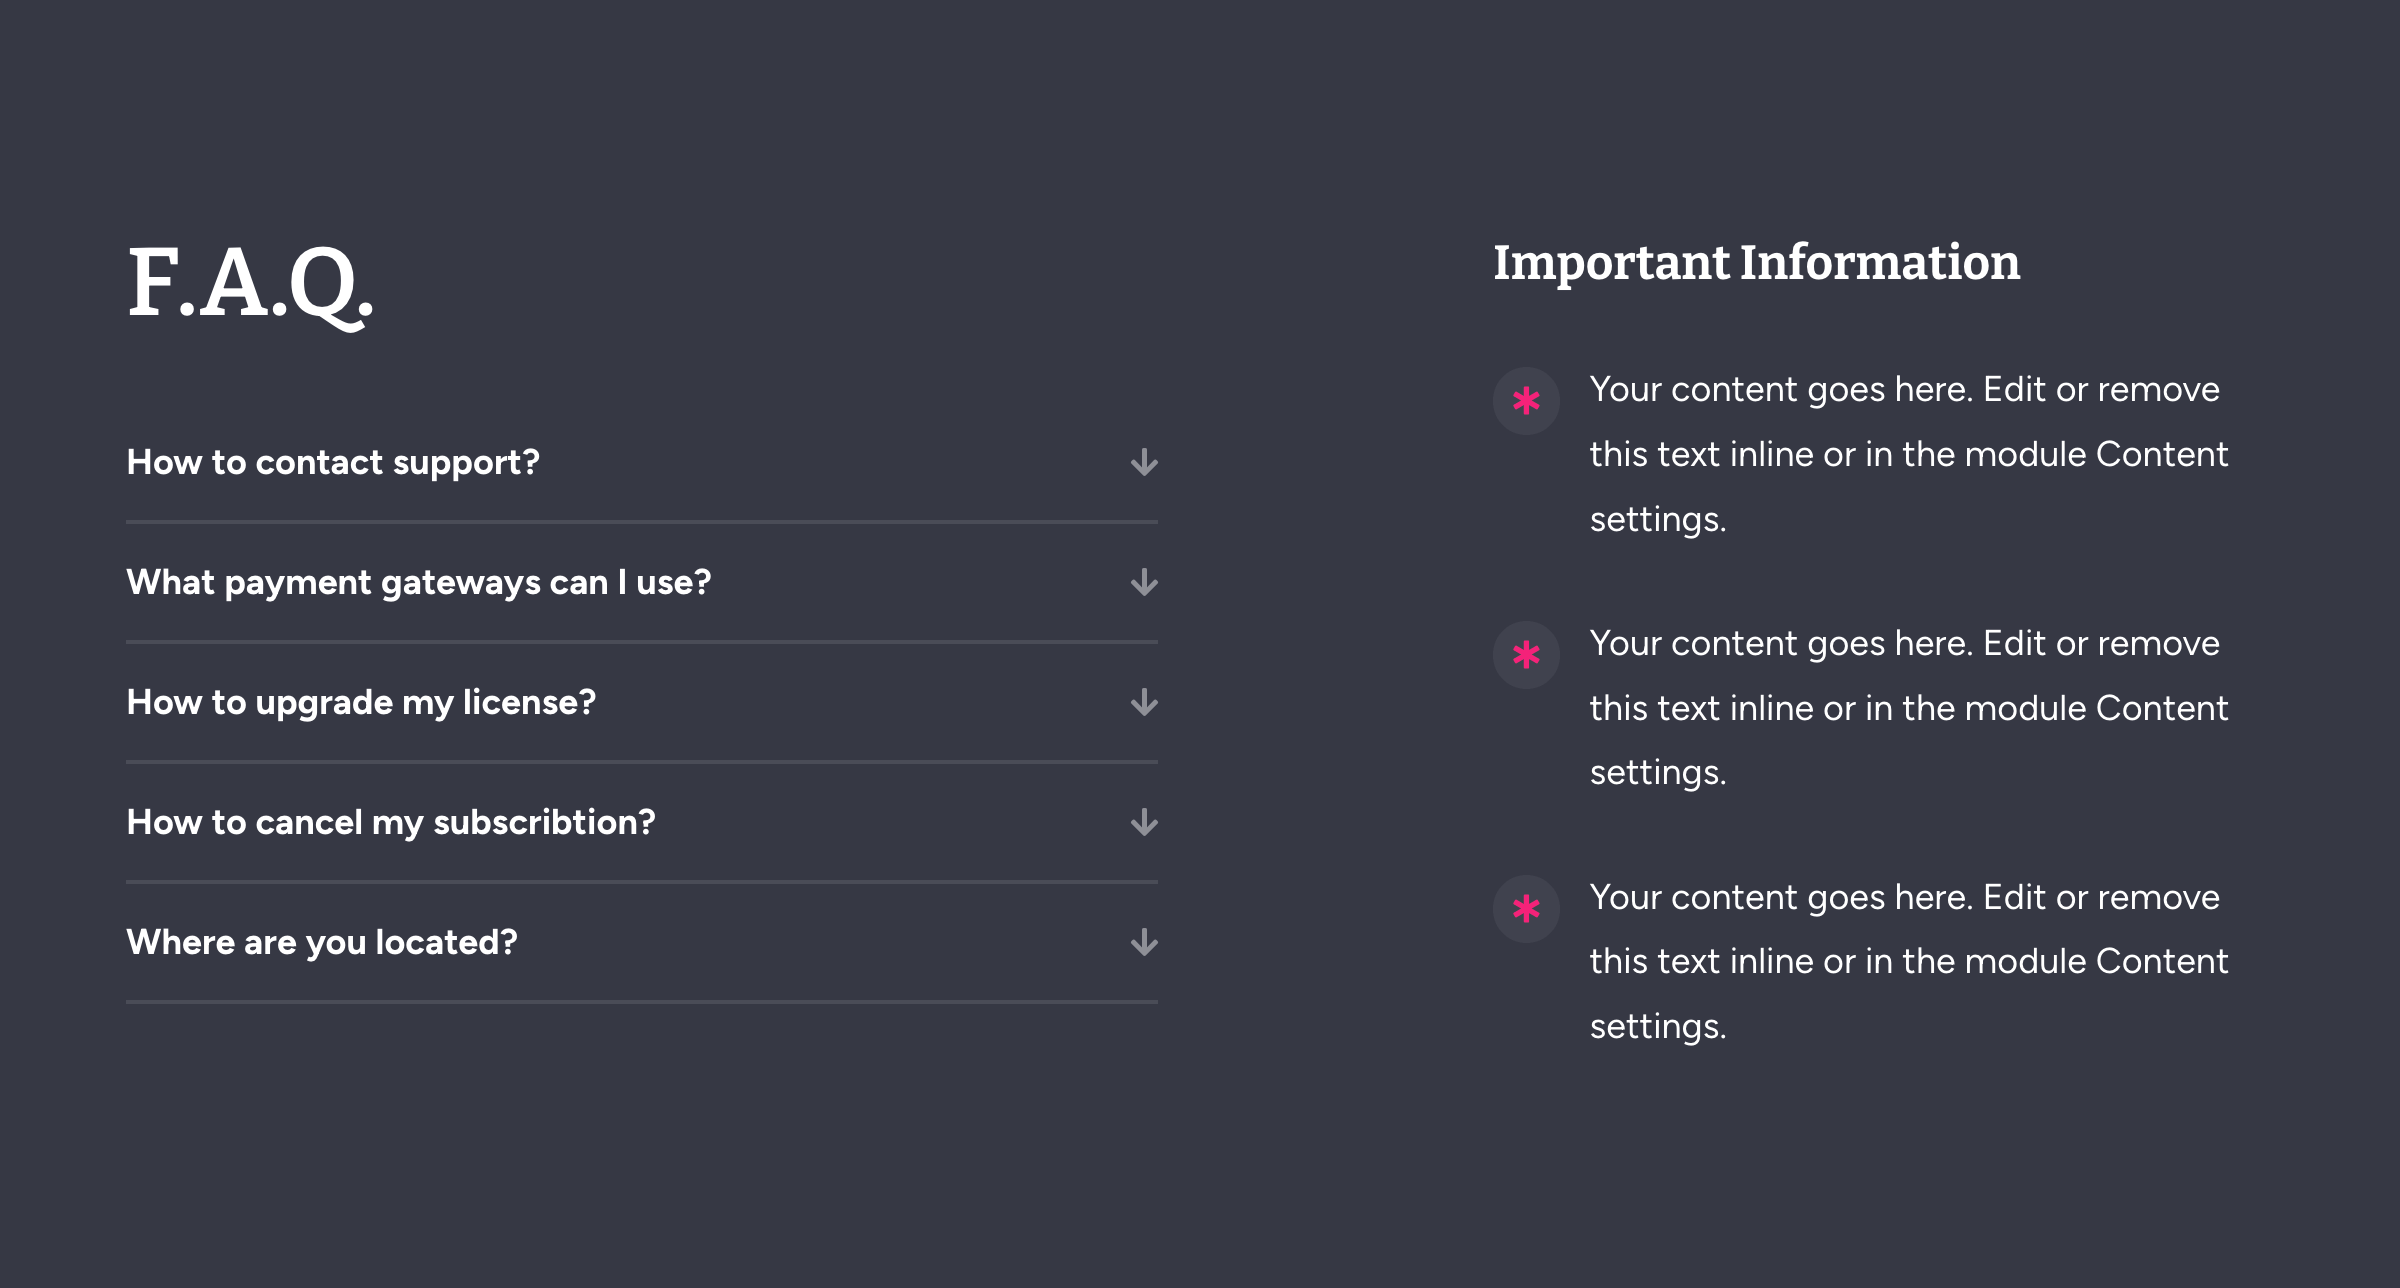This screenshot has height=1288, width=2400.
Task: Expand the "Where are you located?" arrow
Action: pyautogui.click(x=1144, y=943)
